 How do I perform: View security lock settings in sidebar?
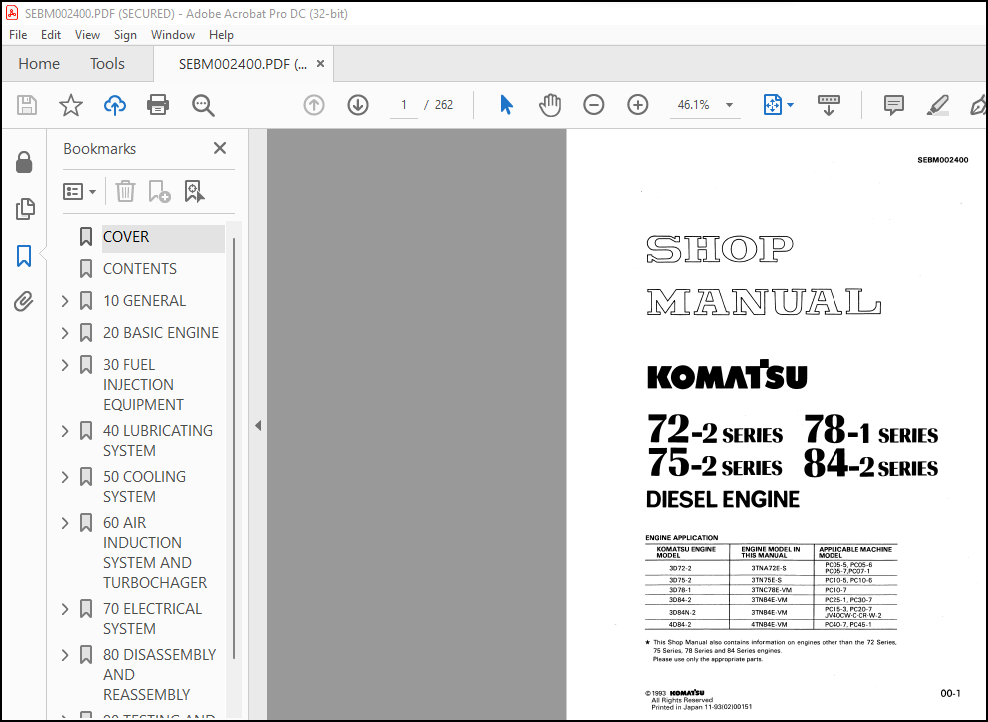pos(24,162)
